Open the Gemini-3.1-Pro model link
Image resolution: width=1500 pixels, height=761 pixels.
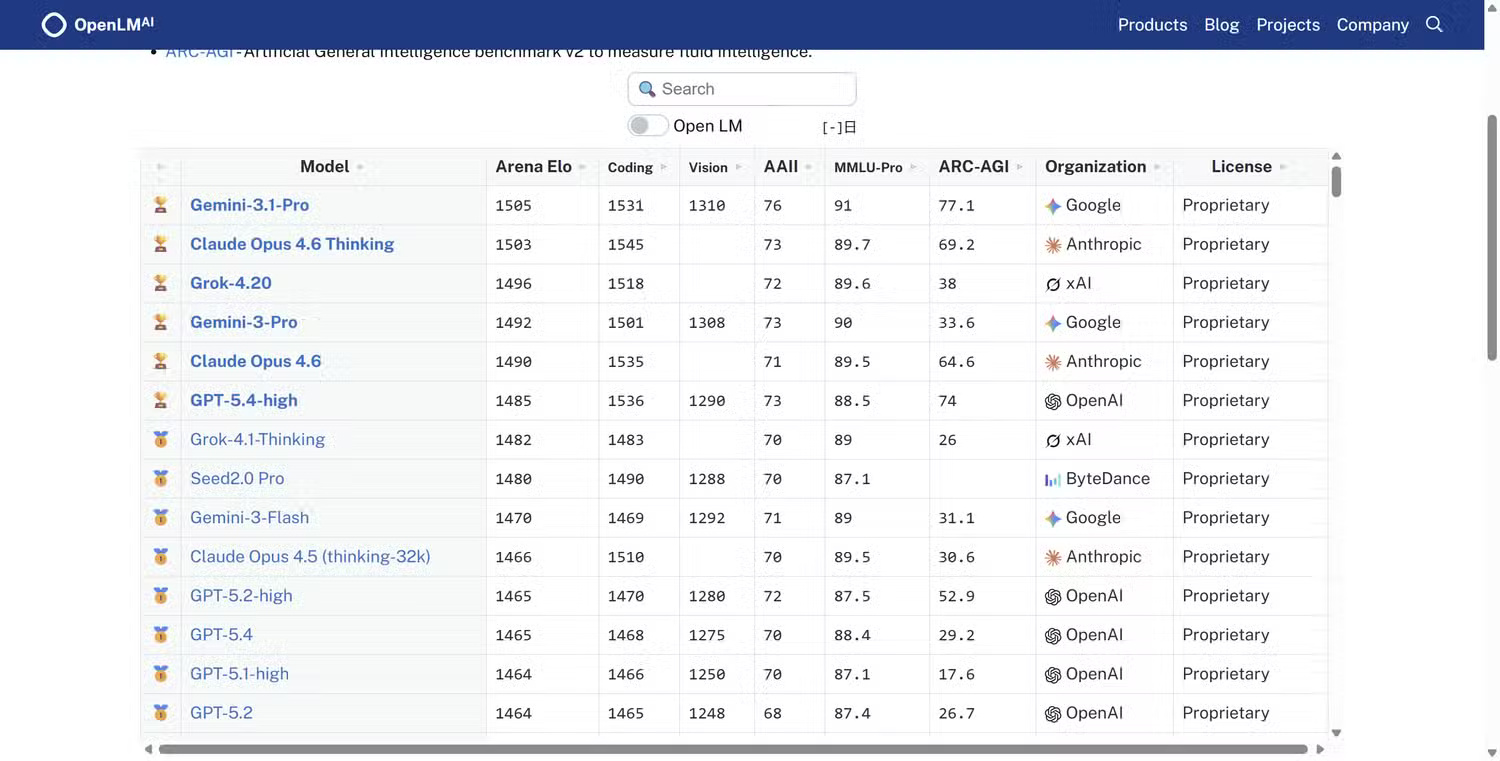[249, 205]
